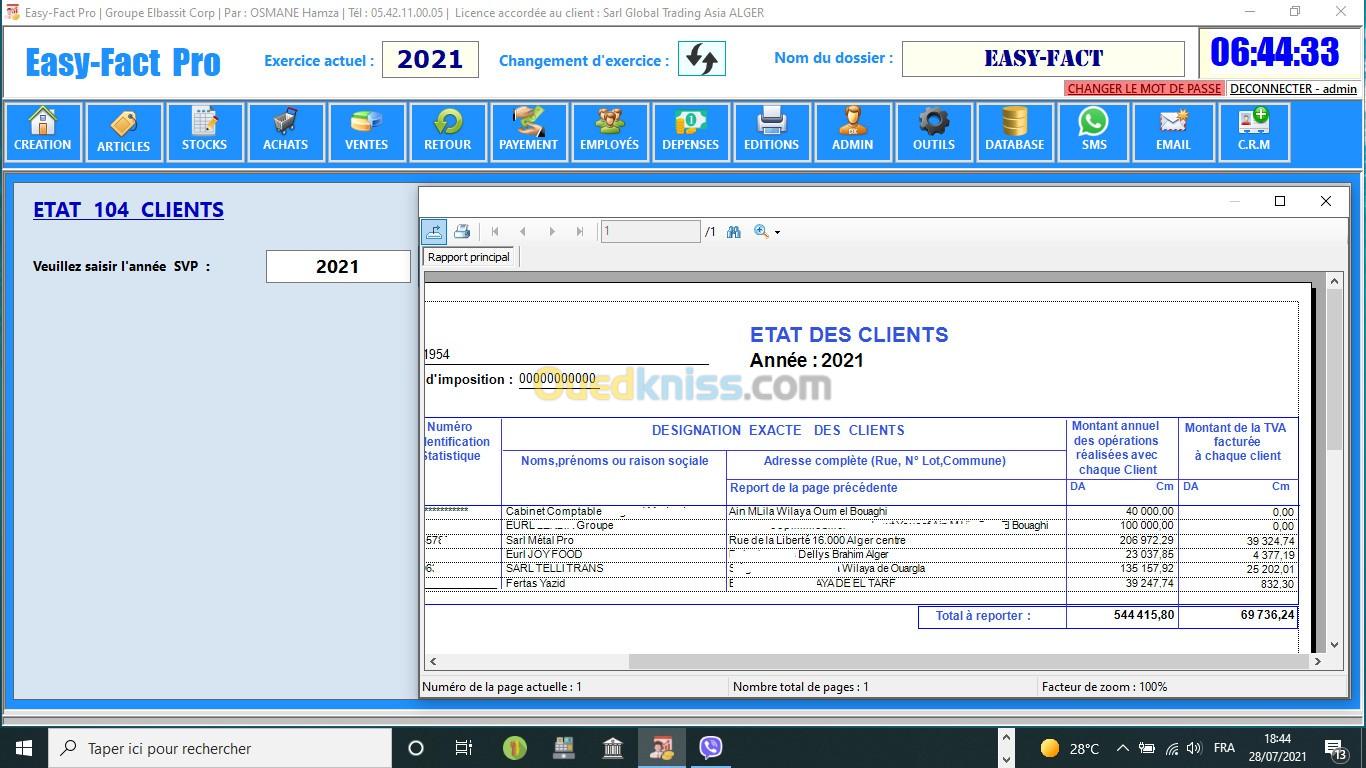This screenshot has height=768, width=1366.
Task: Open Viber from the Windows taskbar
Action: coord(710,748)
